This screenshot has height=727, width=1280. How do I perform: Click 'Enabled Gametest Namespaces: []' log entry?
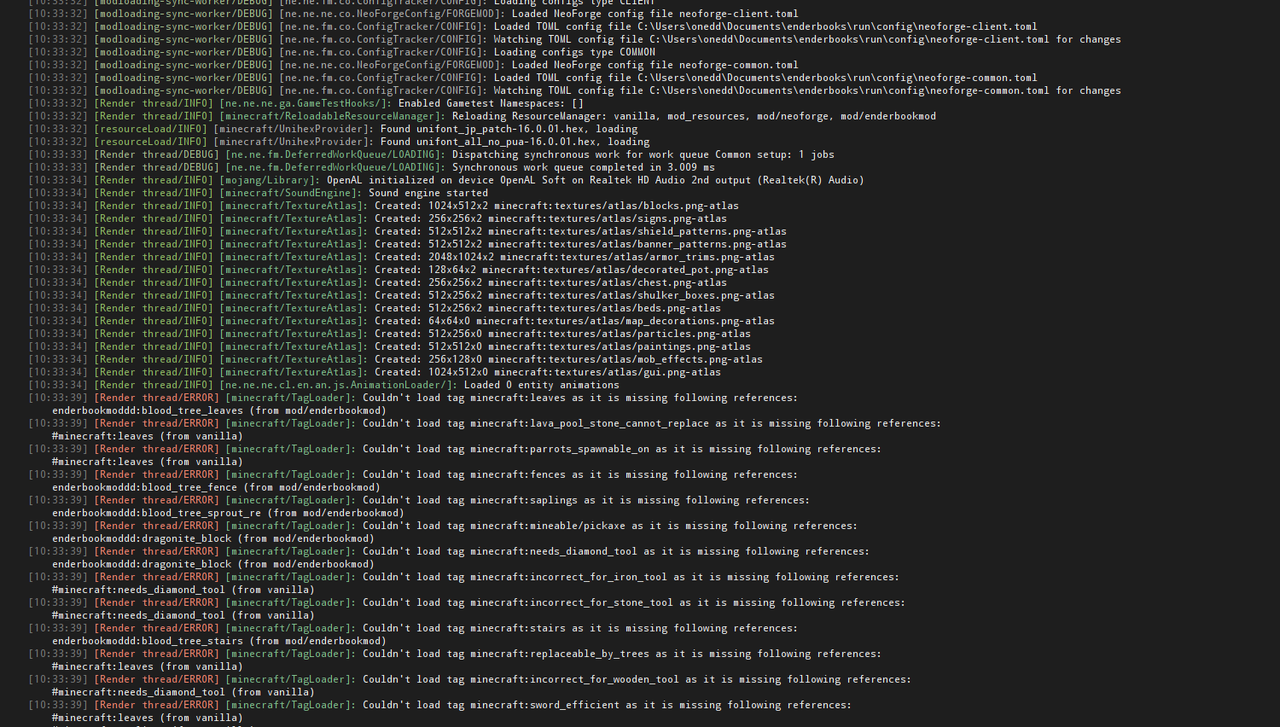[306, 103]
